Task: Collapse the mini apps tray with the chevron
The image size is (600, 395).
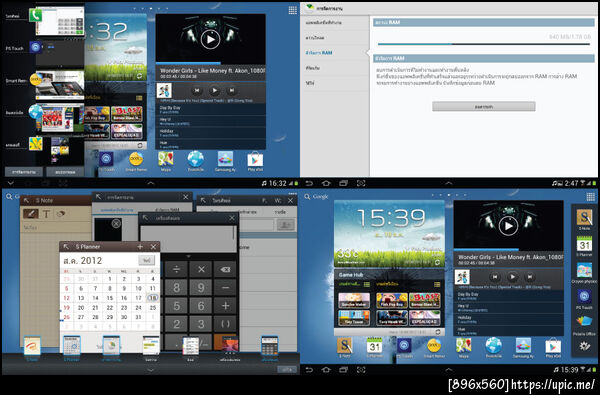Action: pos(150,370)
